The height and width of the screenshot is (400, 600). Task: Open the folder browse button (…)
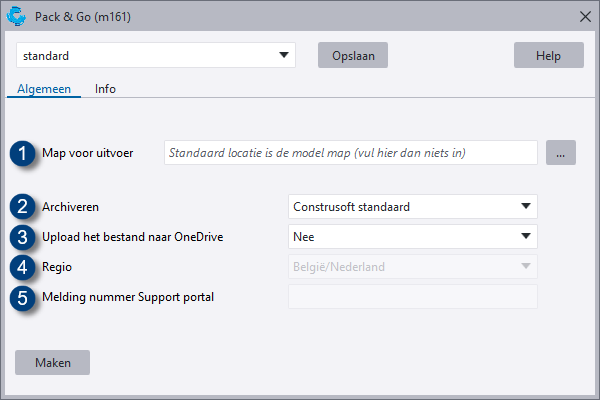[561, 153]
